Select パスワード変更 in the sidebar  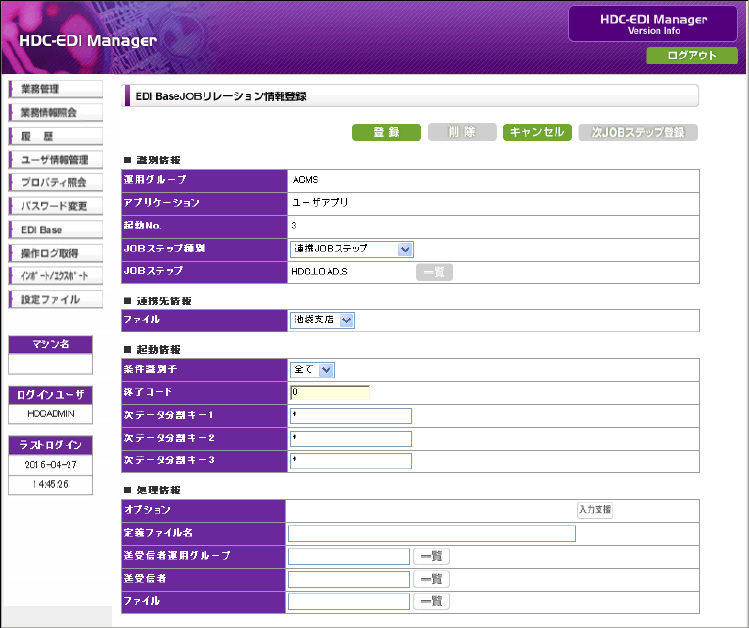pos(55,206)
